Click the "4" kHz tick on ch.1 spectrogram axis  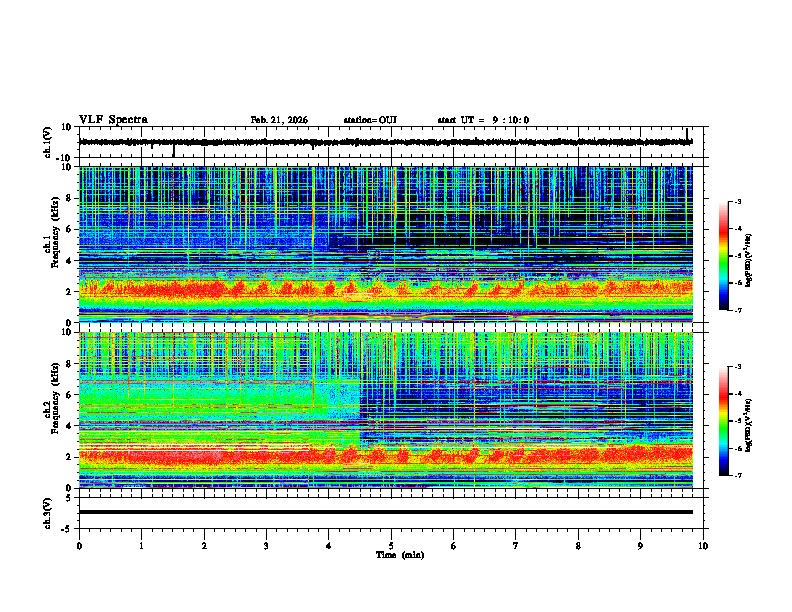tap(69, 261)
